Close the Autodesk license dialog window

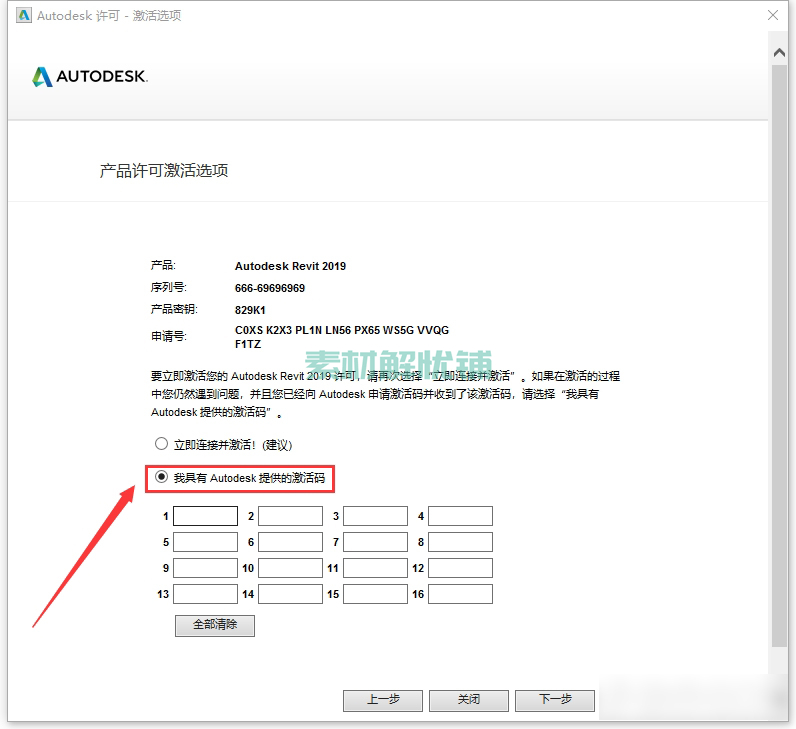click(773, 15)
